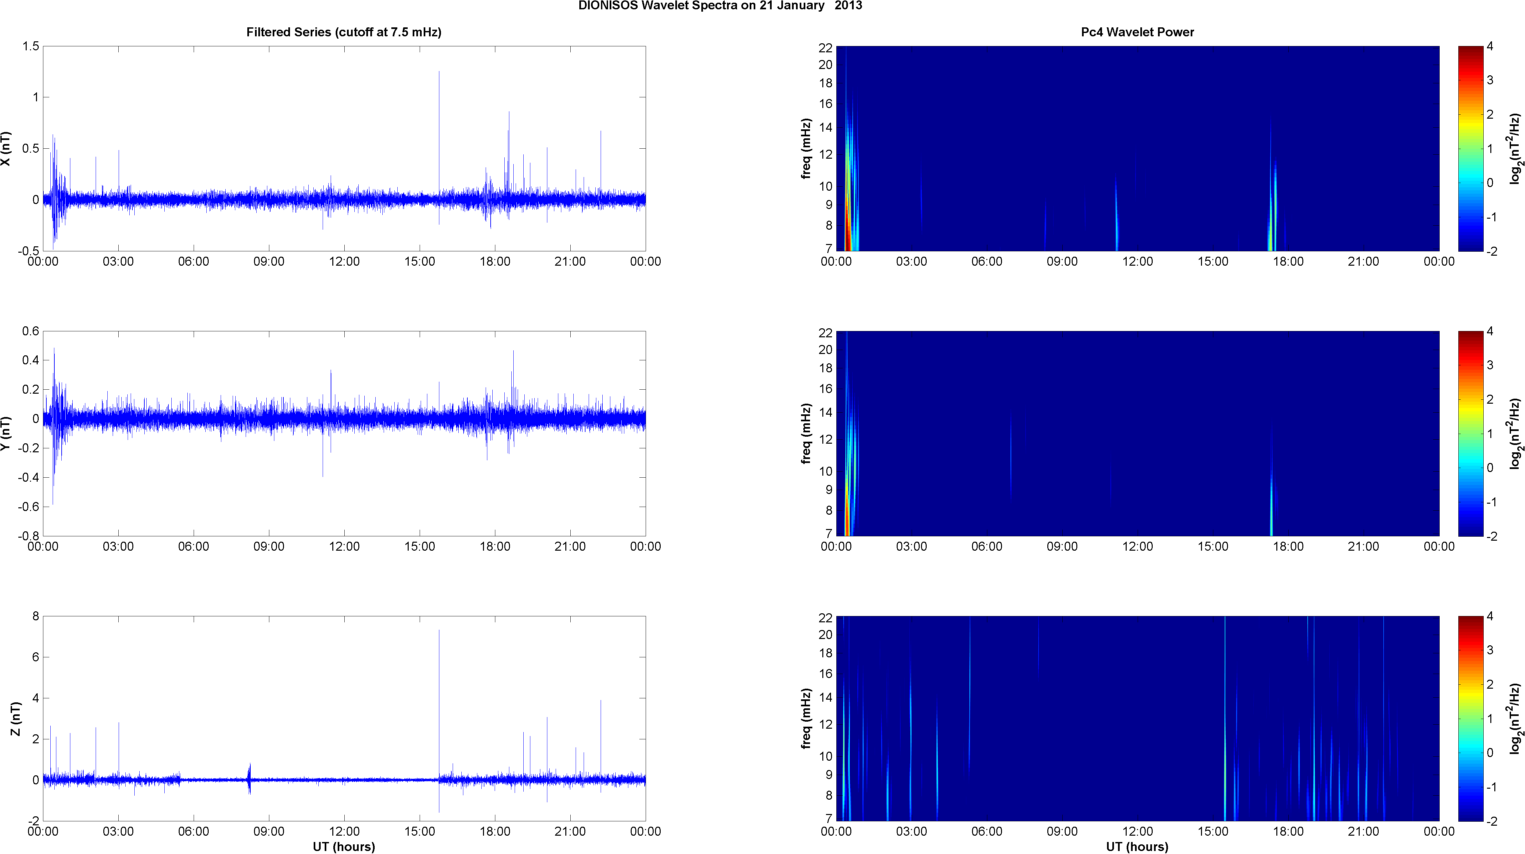1525x854 pixels.
Task: Select the Y (nT) axis label
Action: pyautogui.click(x=6, y=433)
